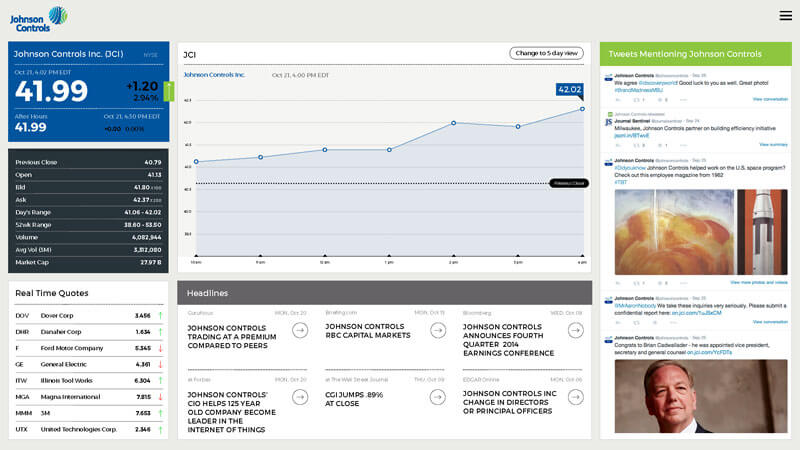Click up arrow for United Technologies Corp

pos(160,430)
